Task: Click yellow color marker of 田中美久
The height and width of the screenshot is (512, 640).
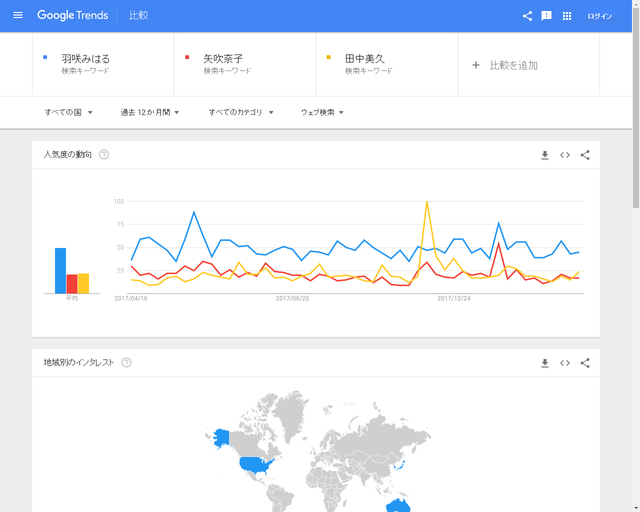Action: (x=329, y=57)
